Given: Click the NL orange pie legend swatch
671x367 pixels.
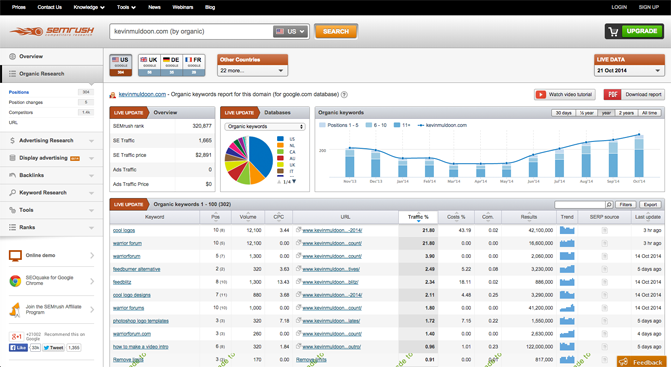Looking at the screenshot, I should click(280, 145).
